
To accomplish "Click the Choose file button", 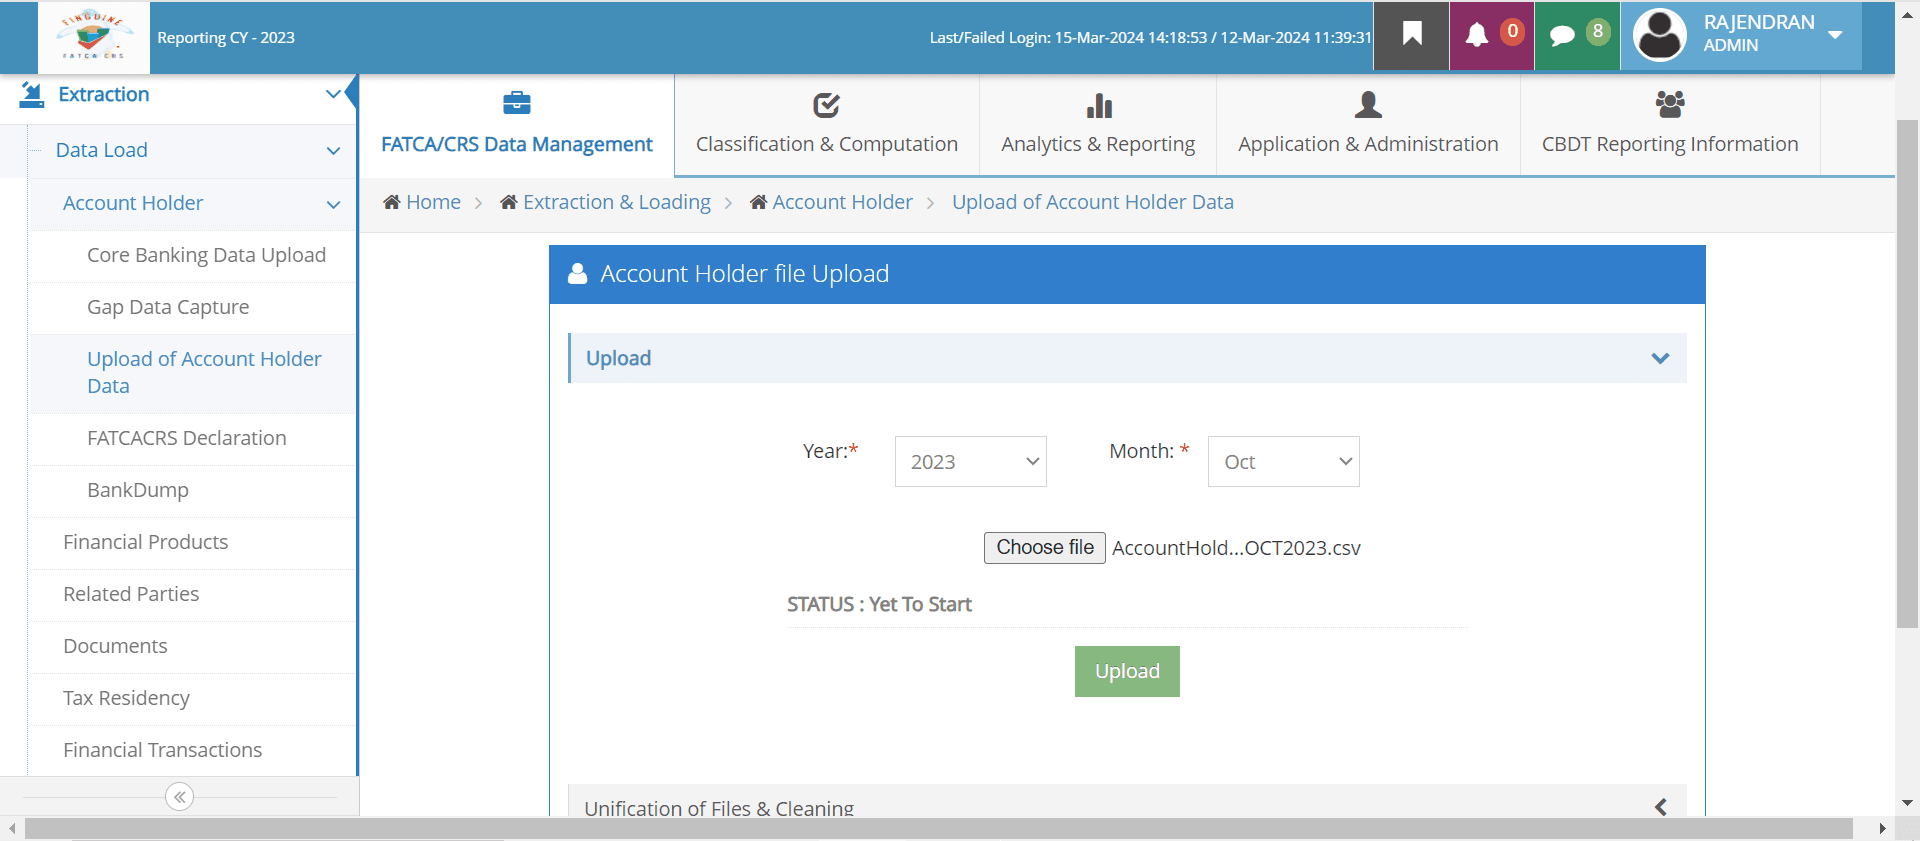I will click(x=1045, y=548).
